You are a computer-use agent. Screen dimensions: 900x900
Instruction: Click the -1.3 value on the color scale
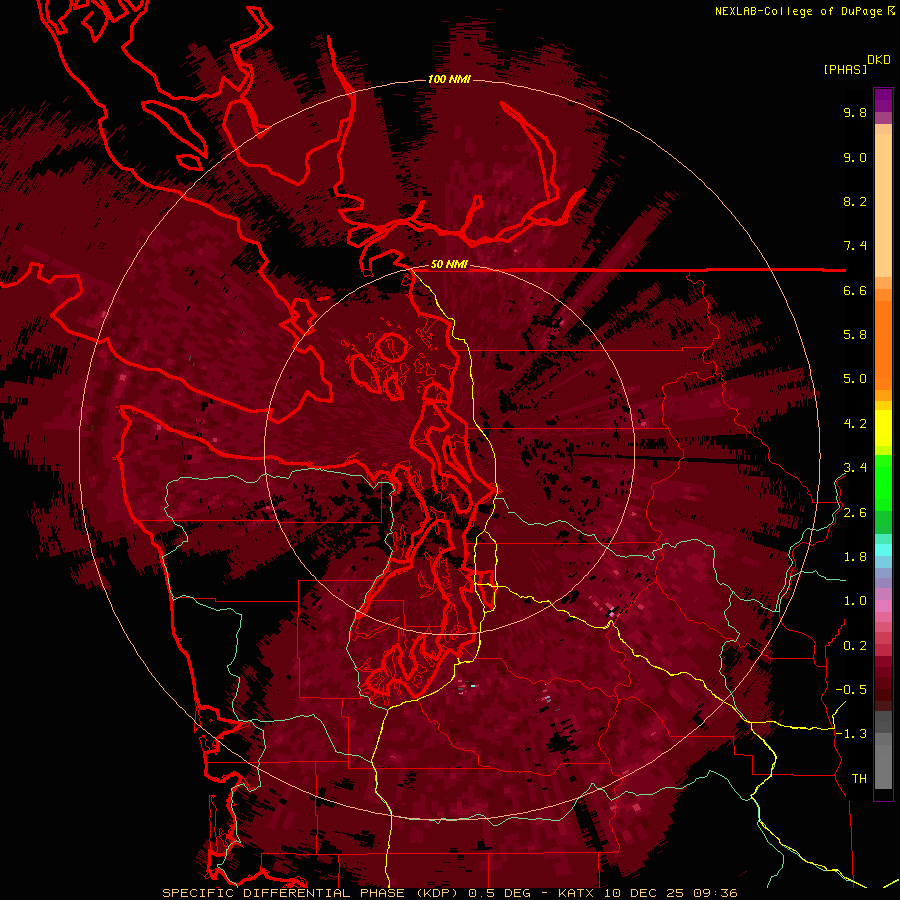coord(851,734)
